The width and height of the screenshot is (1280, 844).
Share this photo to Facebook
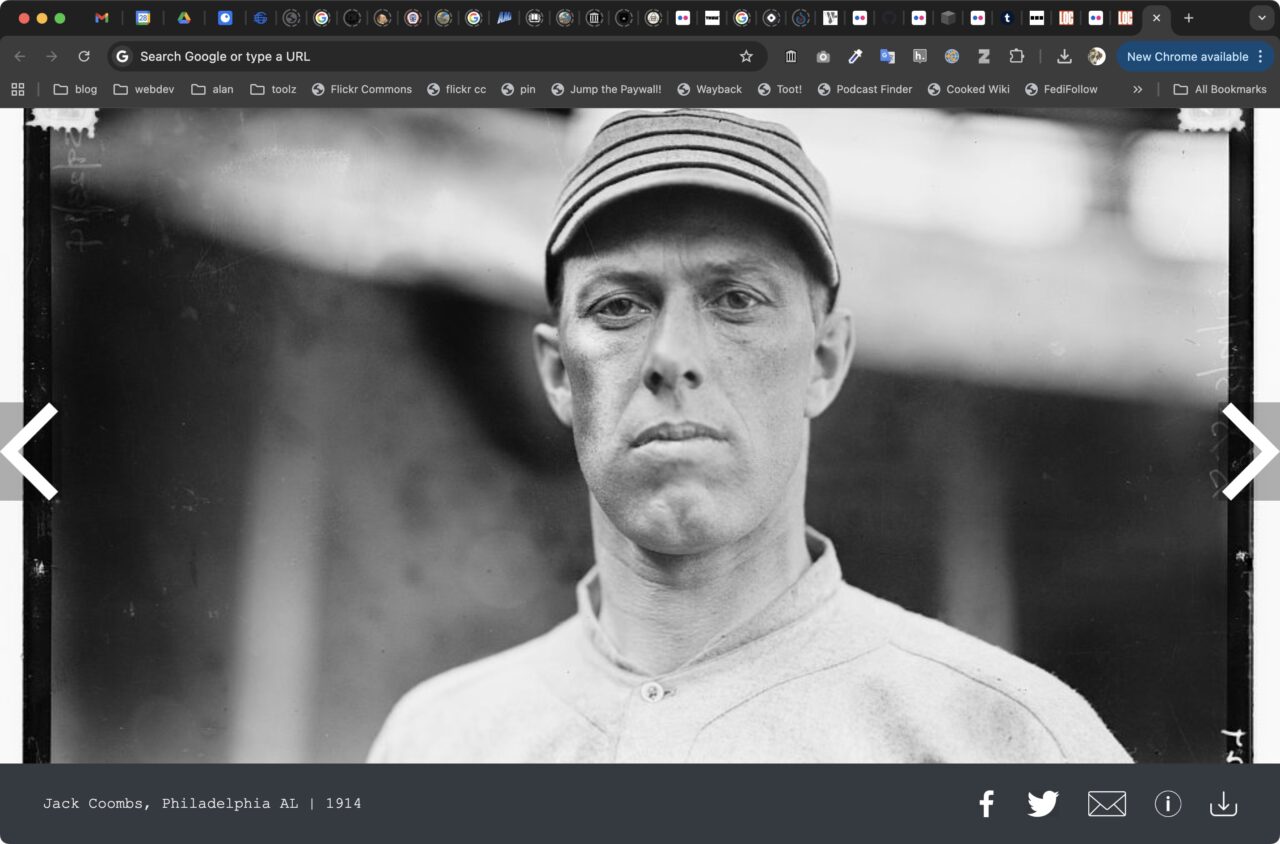point(986,803)
